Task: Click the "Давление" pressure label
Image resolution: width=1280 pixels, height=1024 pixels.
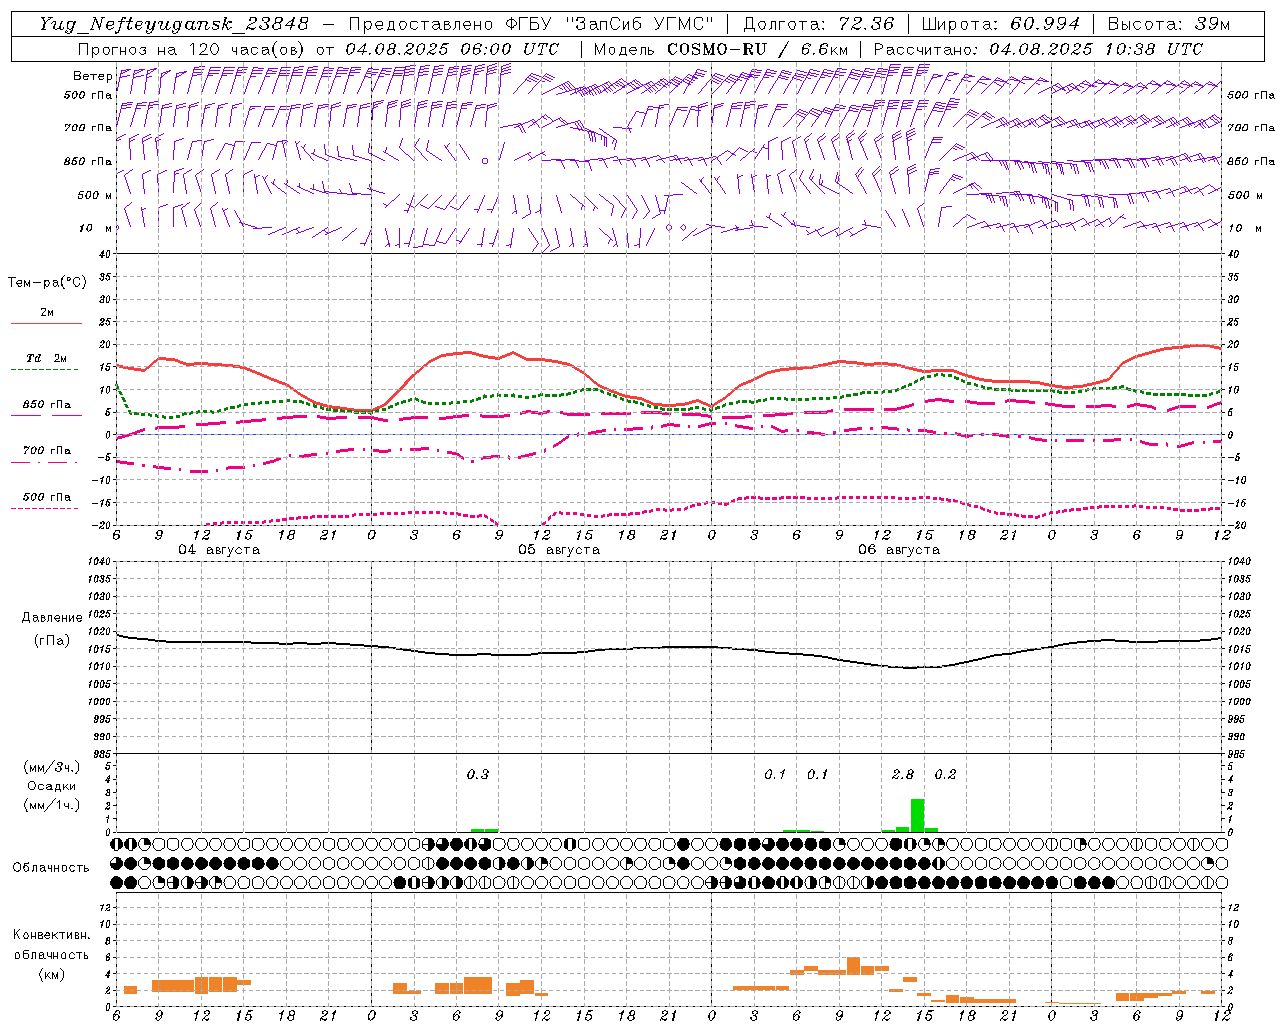Action: coord(52,618)
